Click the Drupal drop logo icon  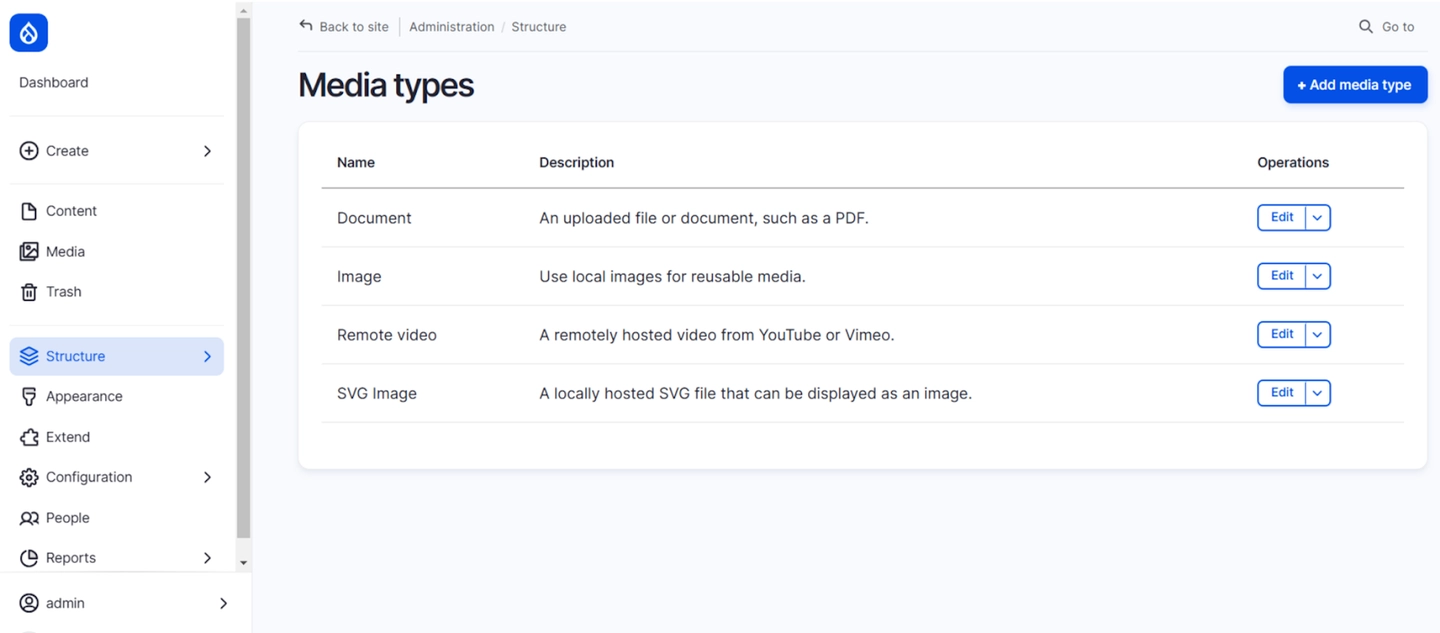tap(29, 33)
